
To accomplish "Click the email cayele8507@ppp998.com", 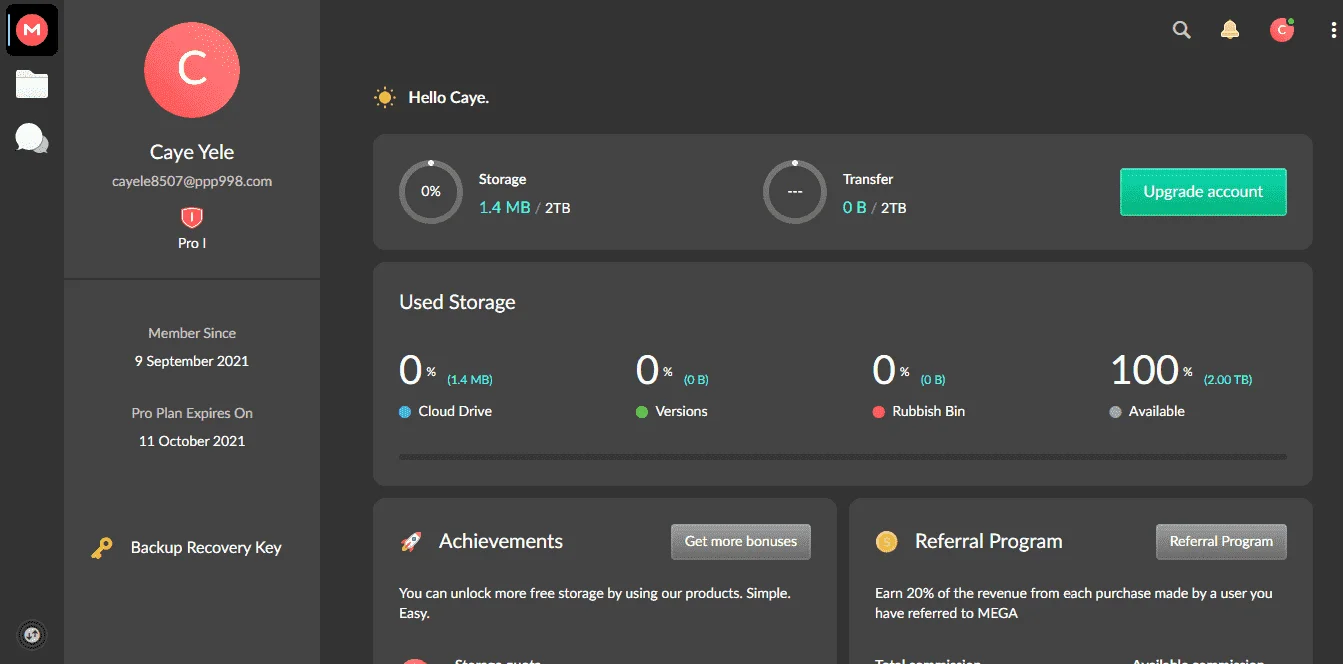I will [x=192, y=182].
